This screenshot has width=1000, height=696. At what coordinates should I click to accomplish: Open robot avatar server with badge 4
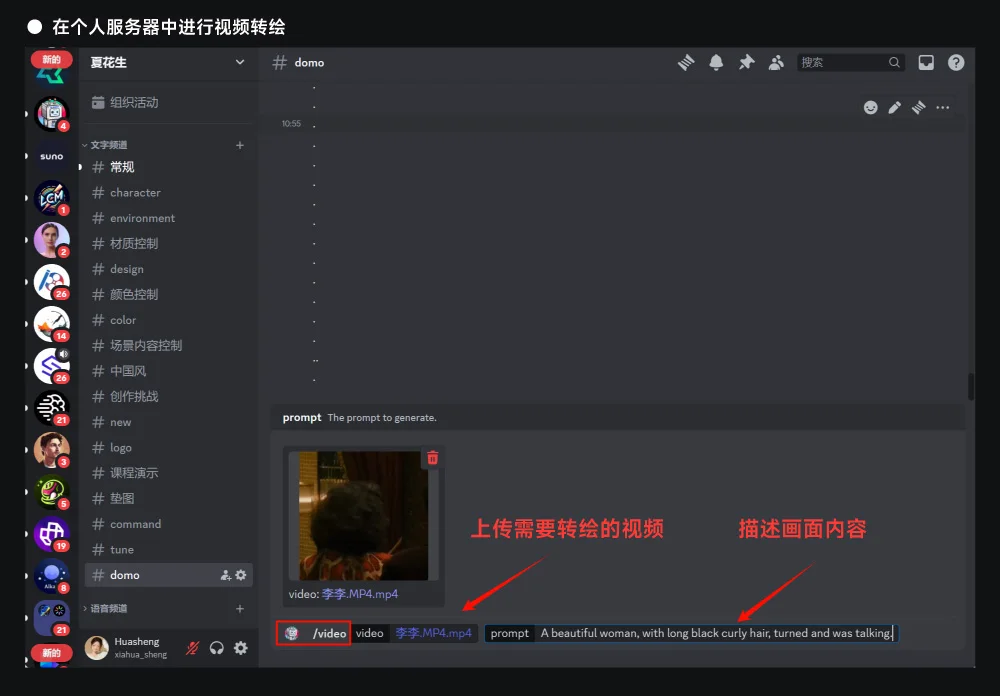(52, 114)
